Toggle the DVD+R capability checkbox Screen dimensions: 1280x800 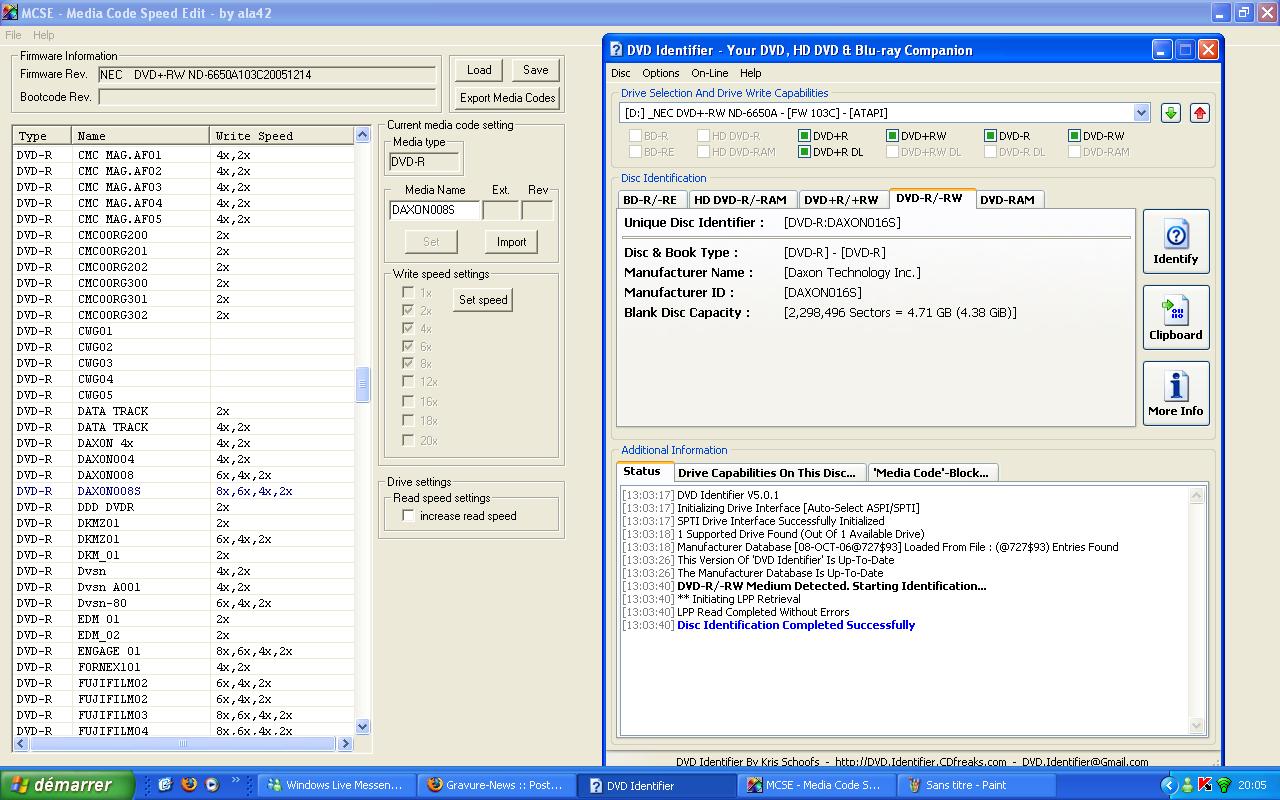[x=804, y=136]
